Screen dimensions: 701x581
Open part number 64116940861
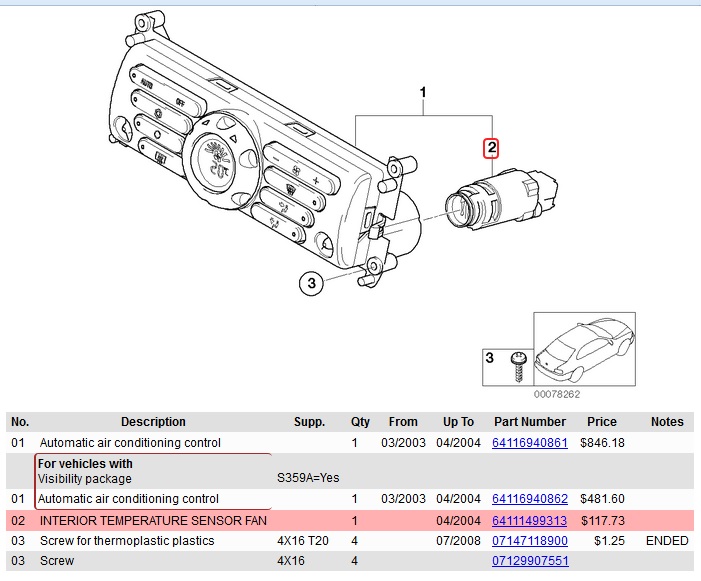pos(530,442)
